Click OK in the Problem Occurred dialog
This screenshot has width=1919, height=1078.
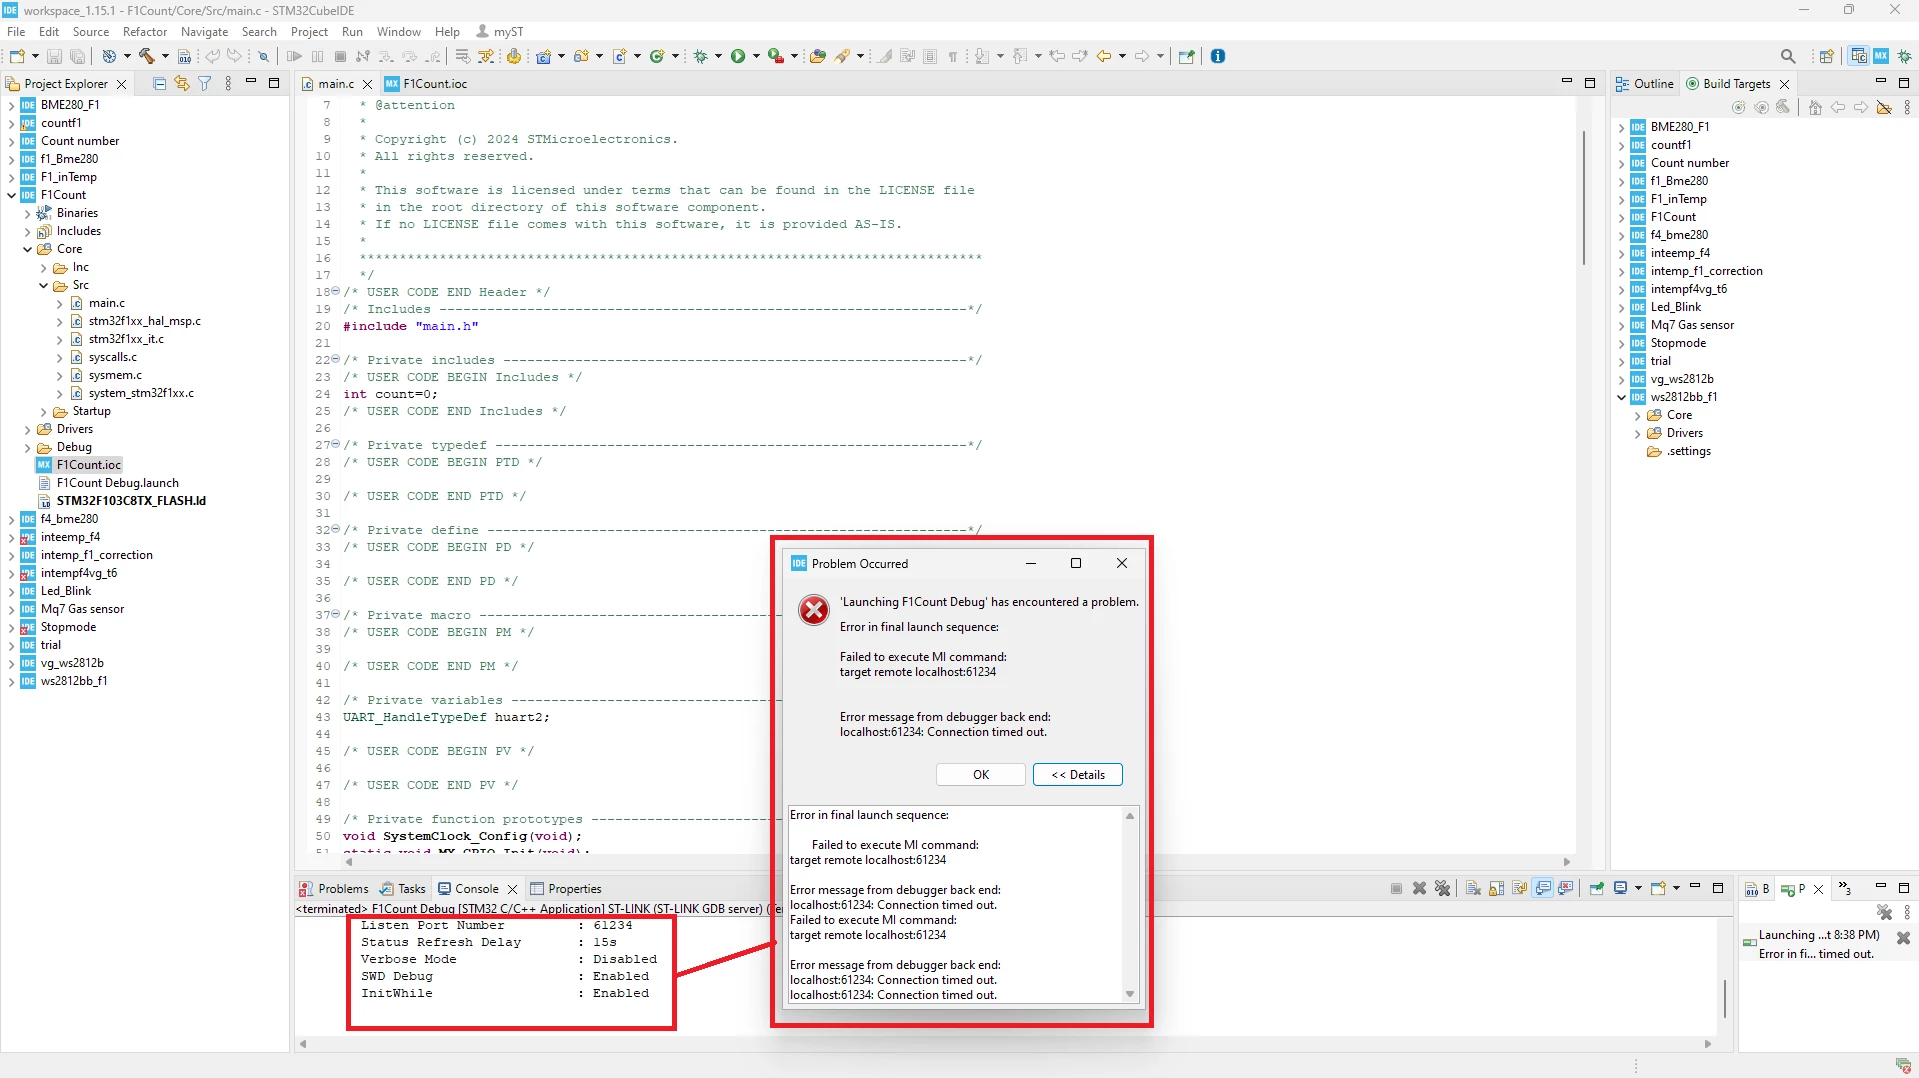pos(981,775)
